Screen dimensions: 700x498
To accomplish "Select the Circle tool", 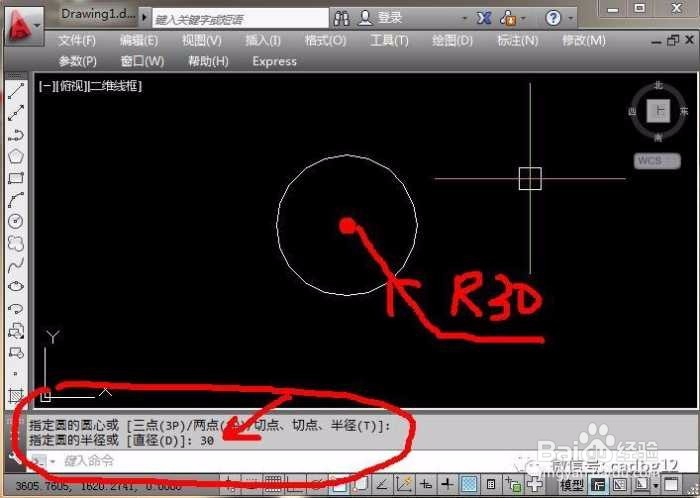I will [x=16, y=221].
